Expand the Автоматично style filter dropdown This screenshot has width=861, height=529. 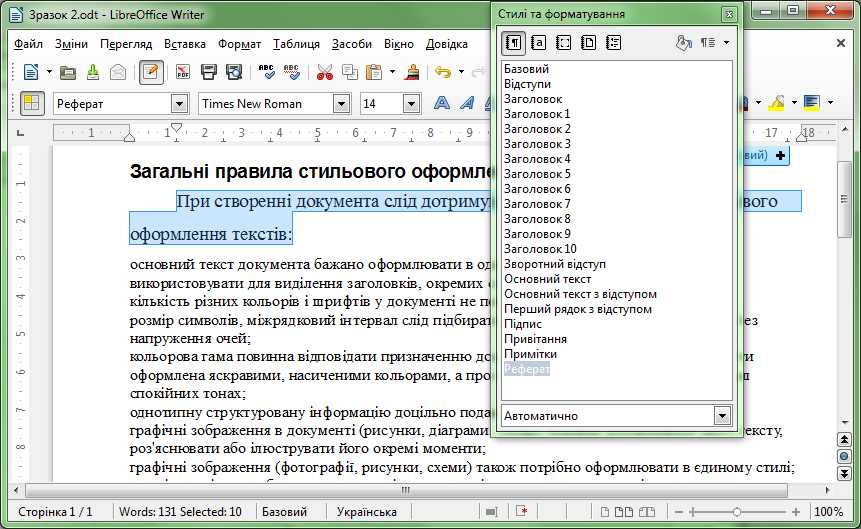point(722,416)
